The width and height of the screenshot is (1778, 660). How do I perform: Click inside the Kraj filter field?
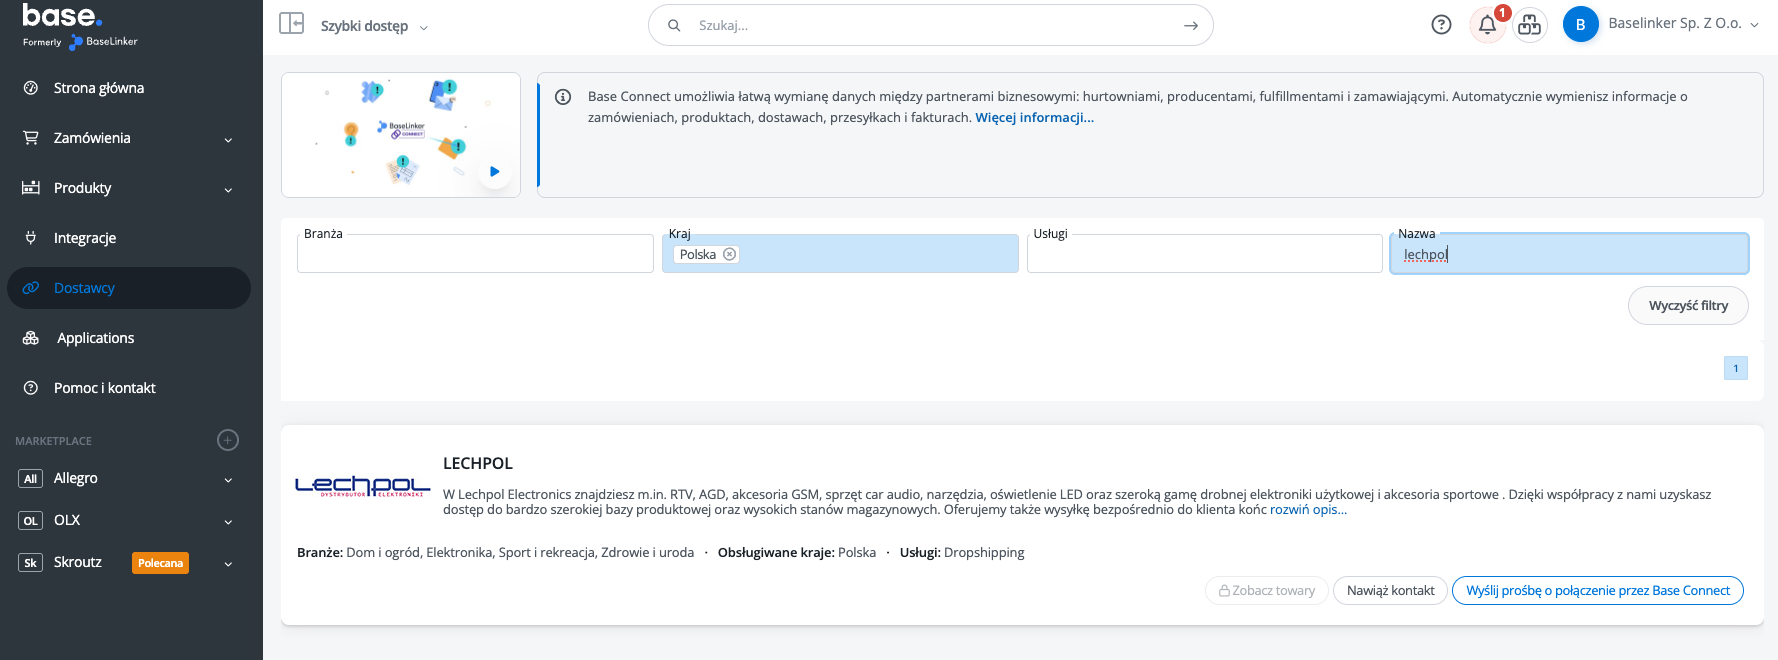tap(840, 254)
